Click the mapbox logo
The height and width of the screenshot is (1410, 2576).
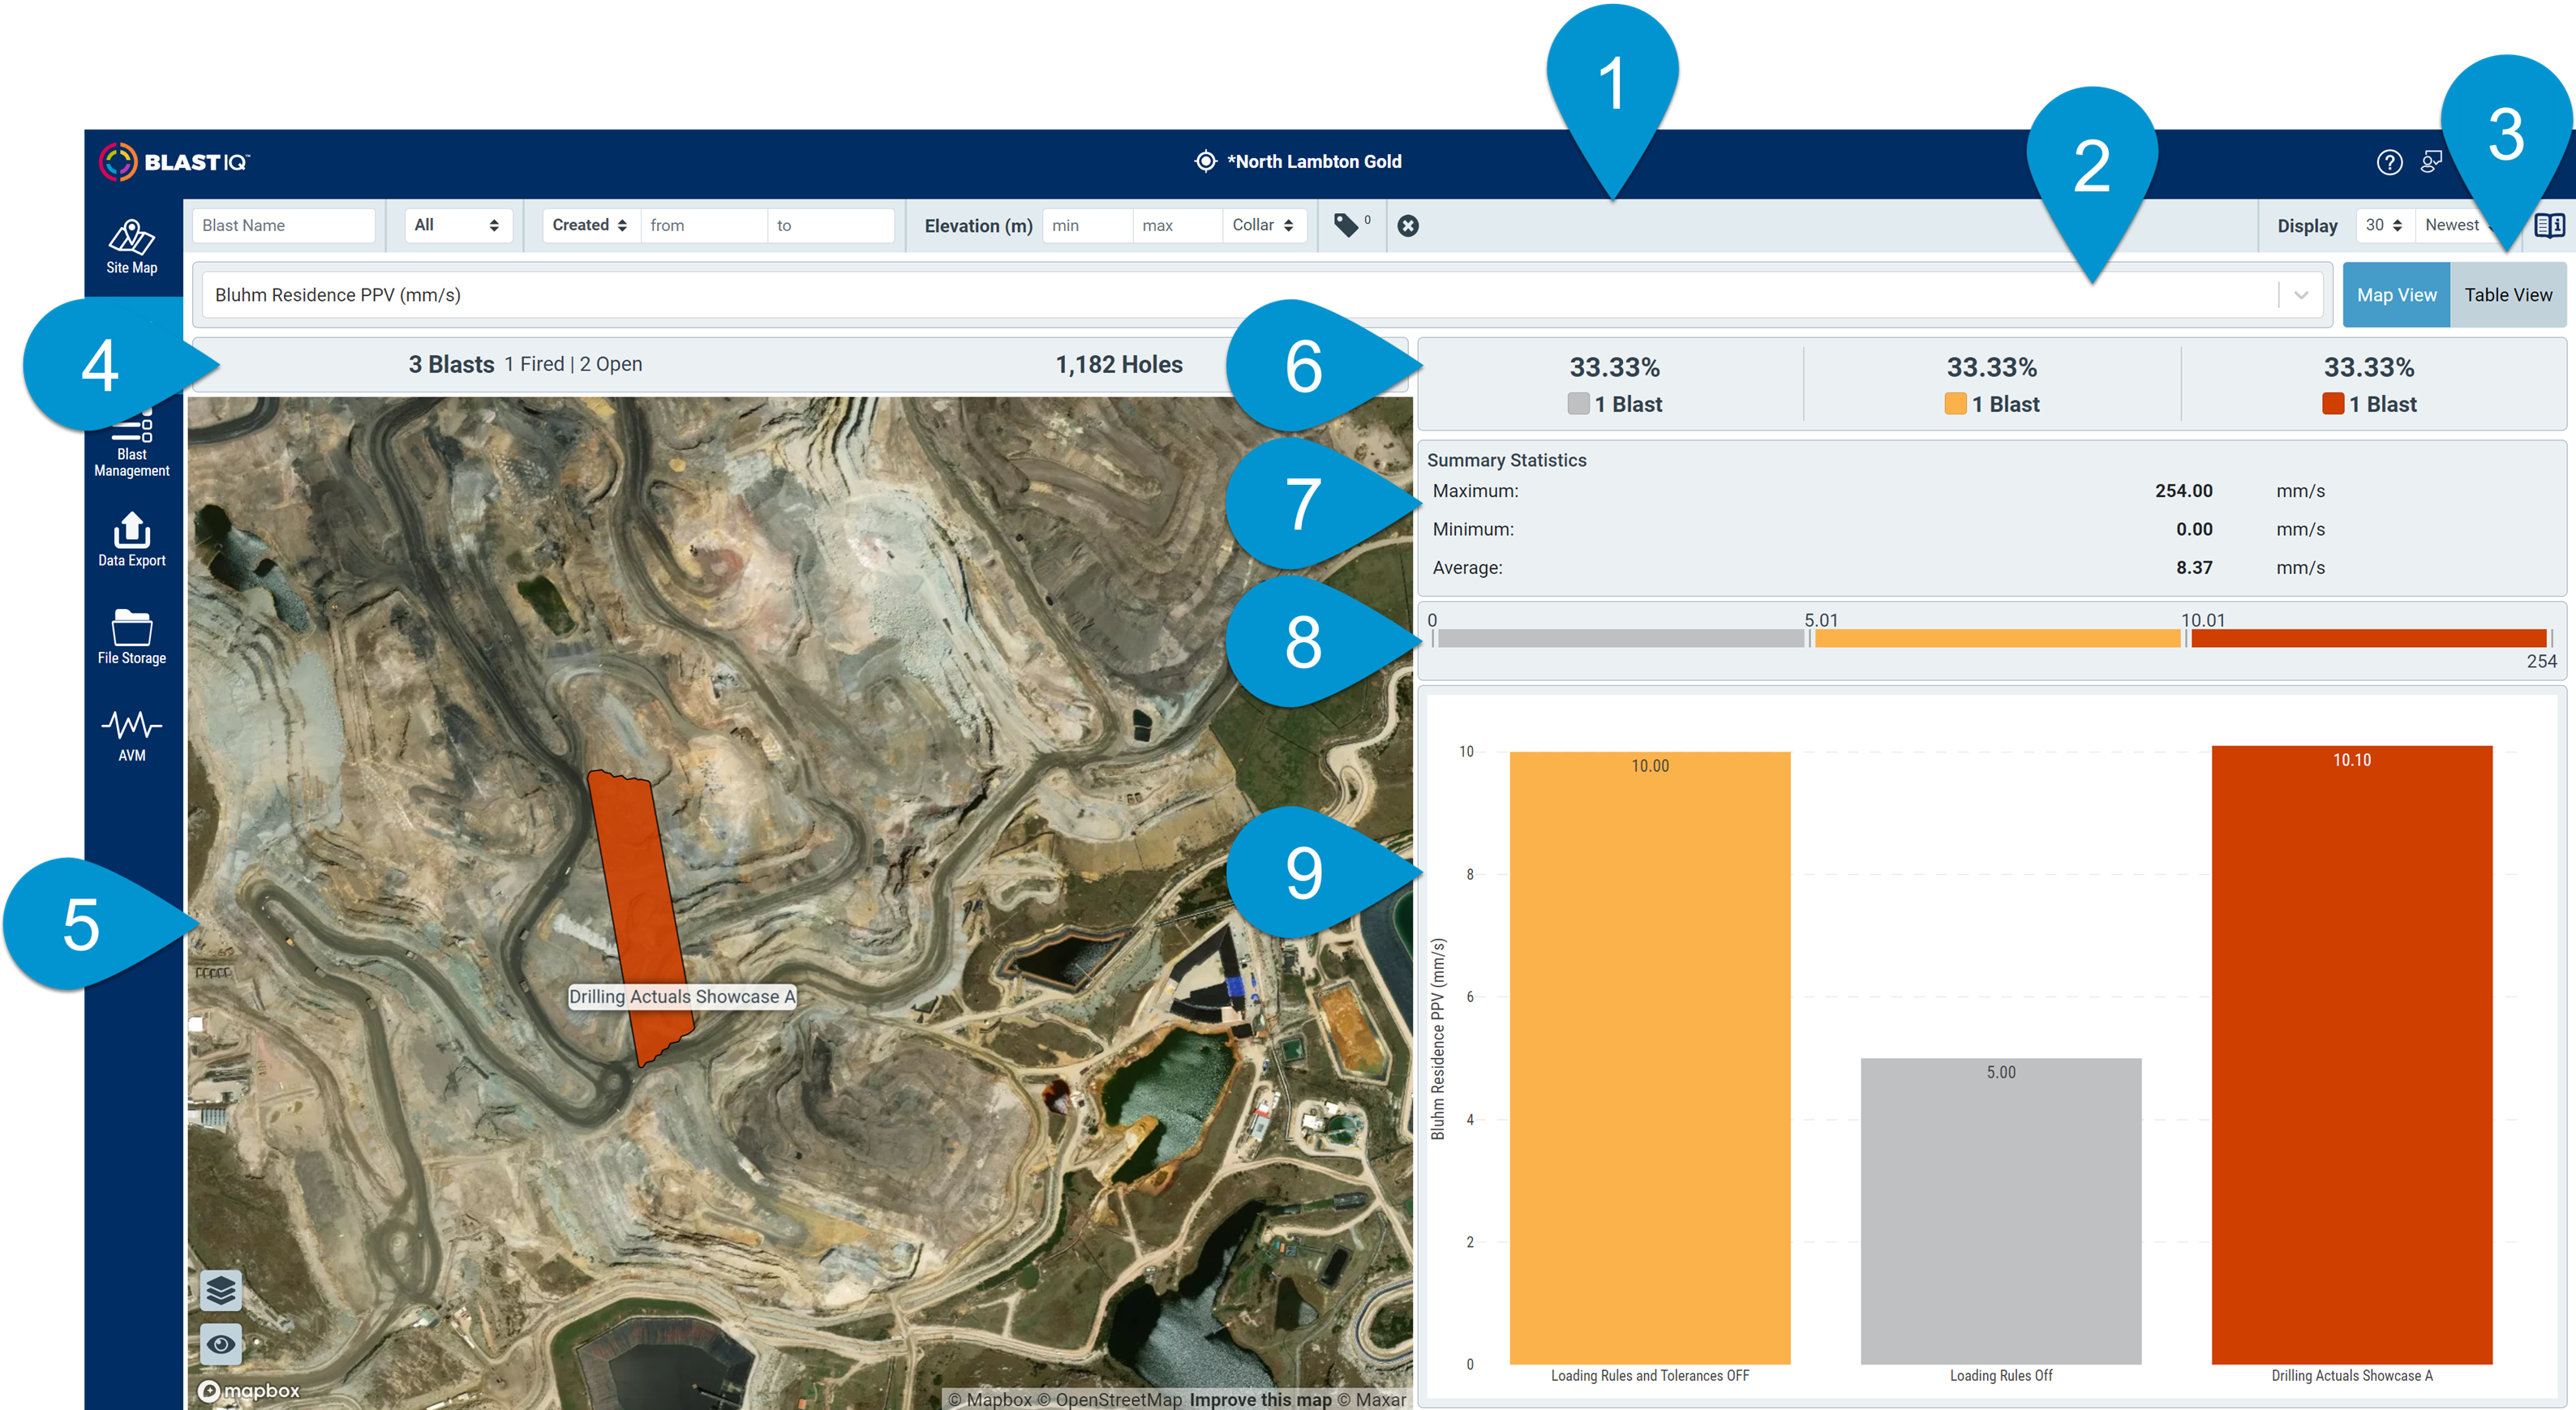pos(249,1391)
